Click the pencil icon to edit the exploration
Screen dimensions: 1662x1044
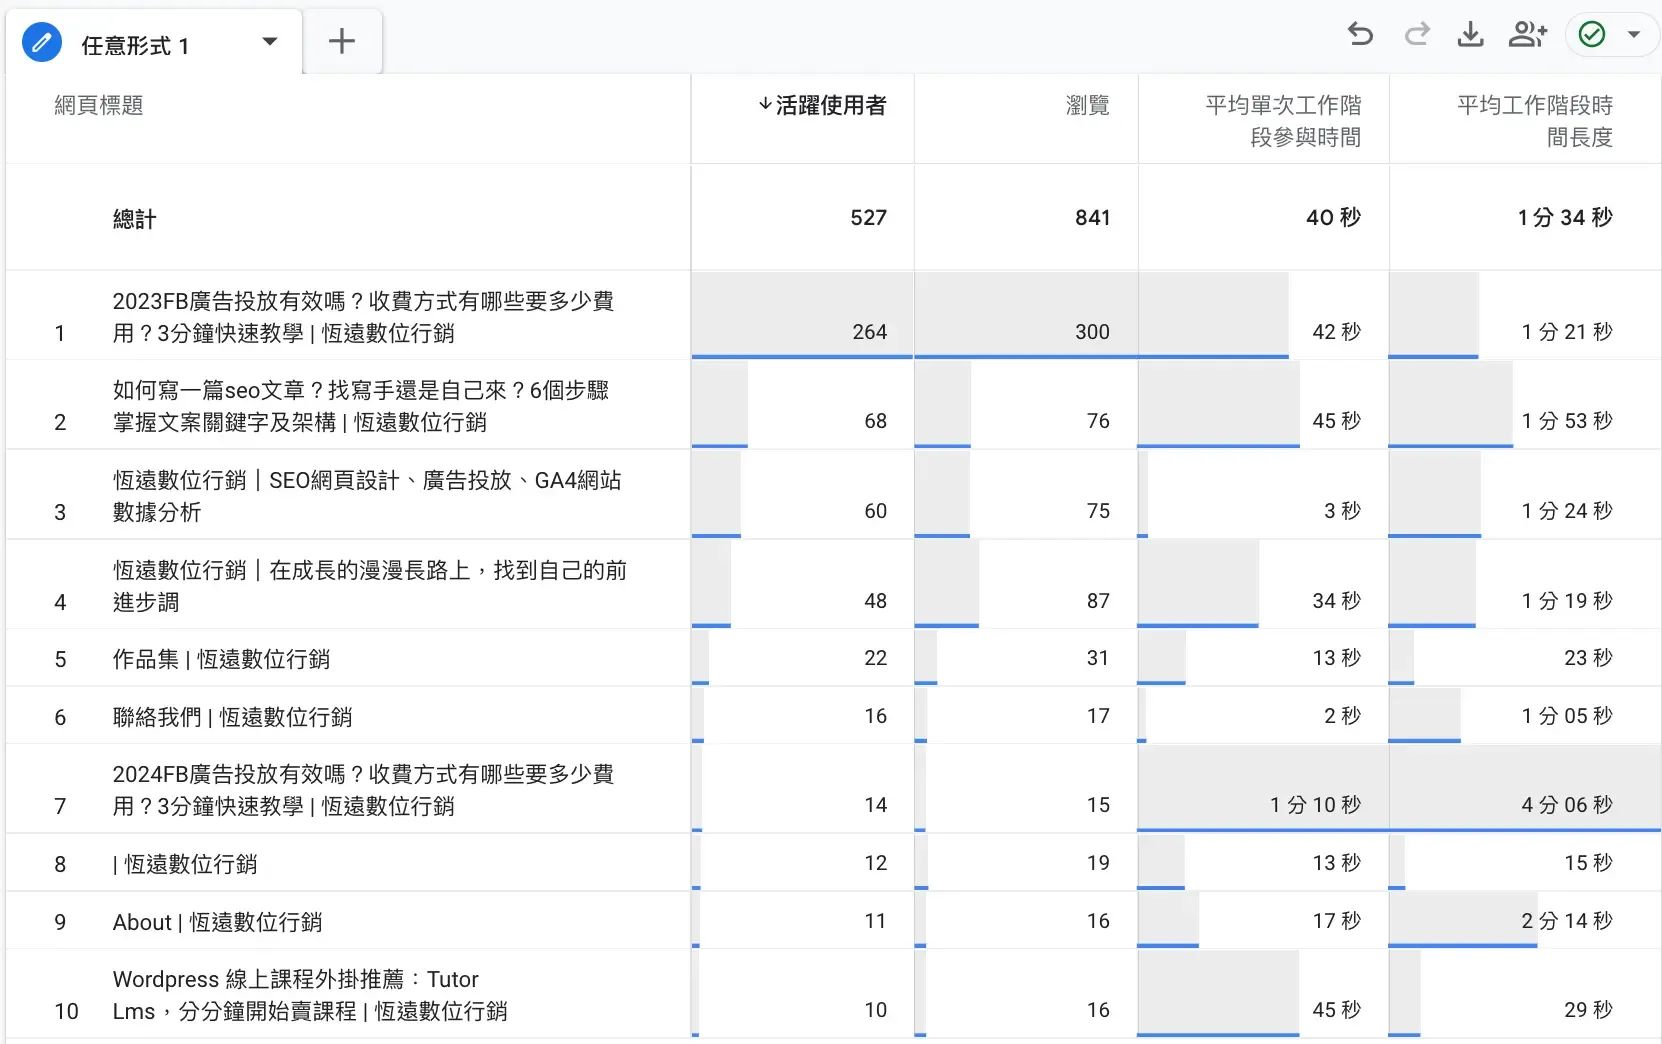point(41,42)
